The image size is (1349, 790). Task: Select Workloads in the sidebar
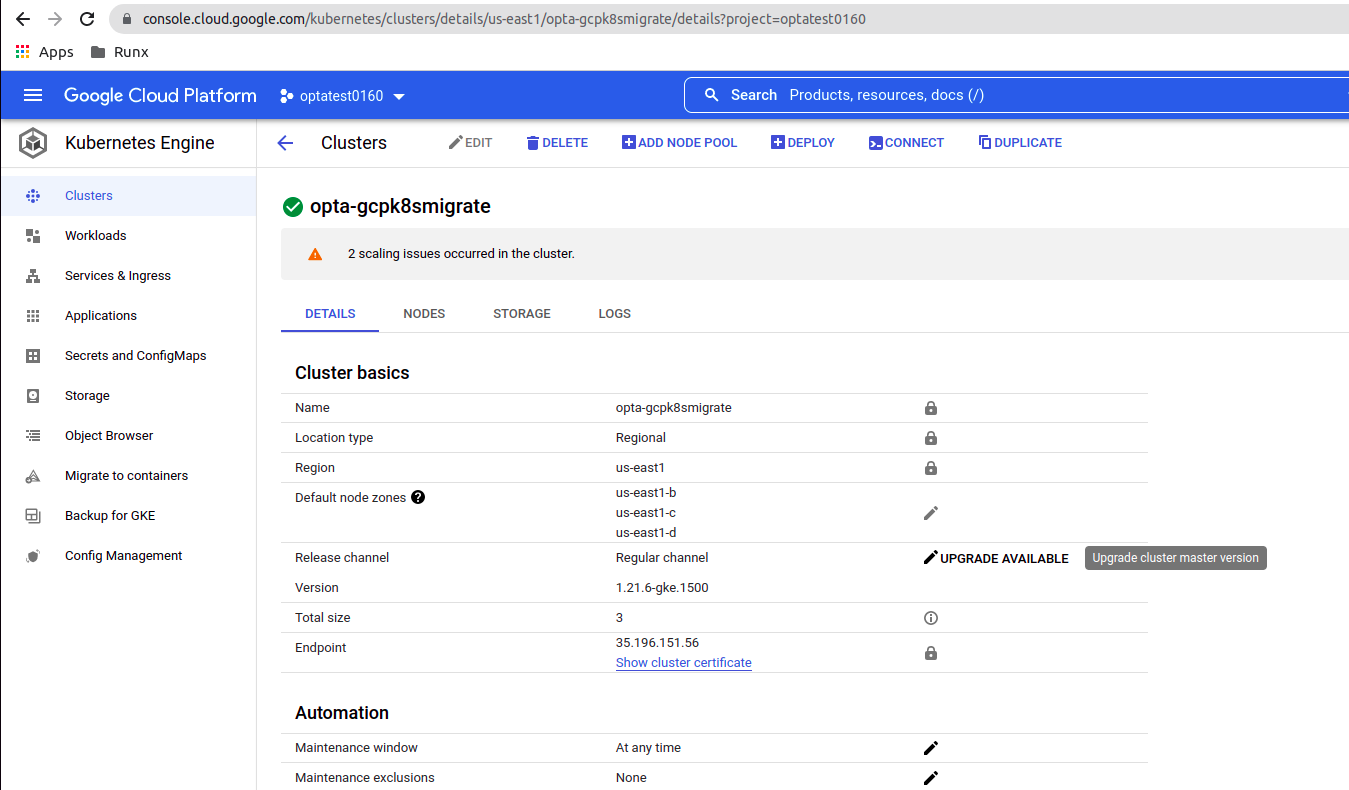[95, 236]
